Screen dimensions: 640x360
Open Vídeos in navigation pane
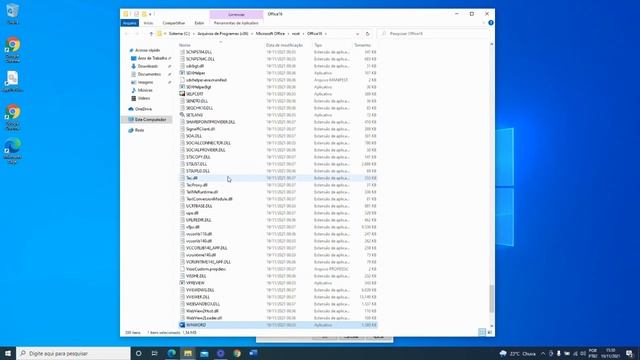pos(144,98)
